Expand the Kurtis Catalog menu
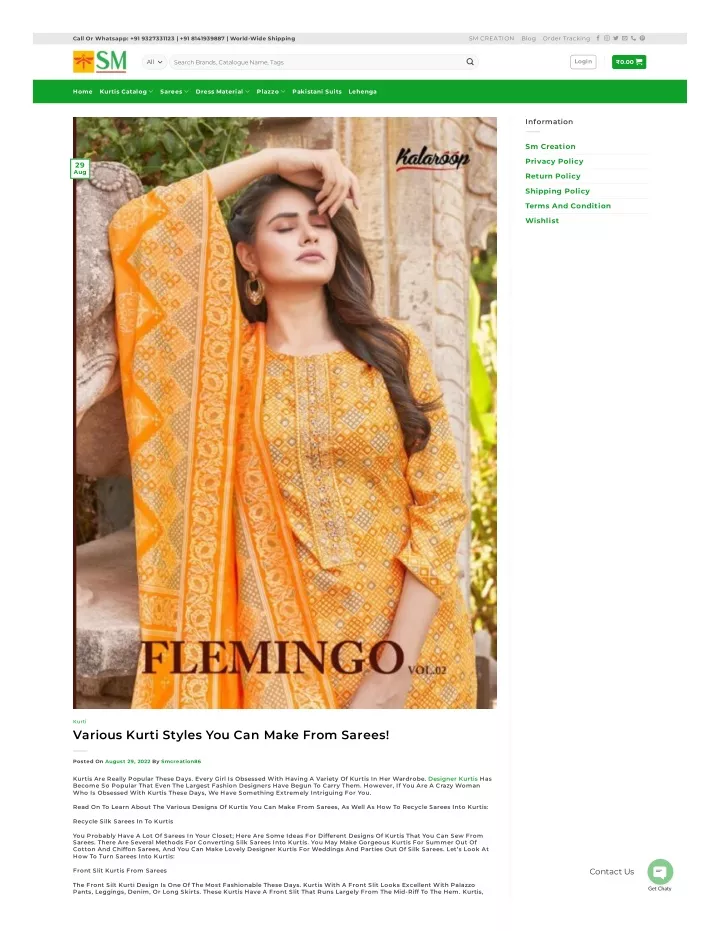 (126, 91)
